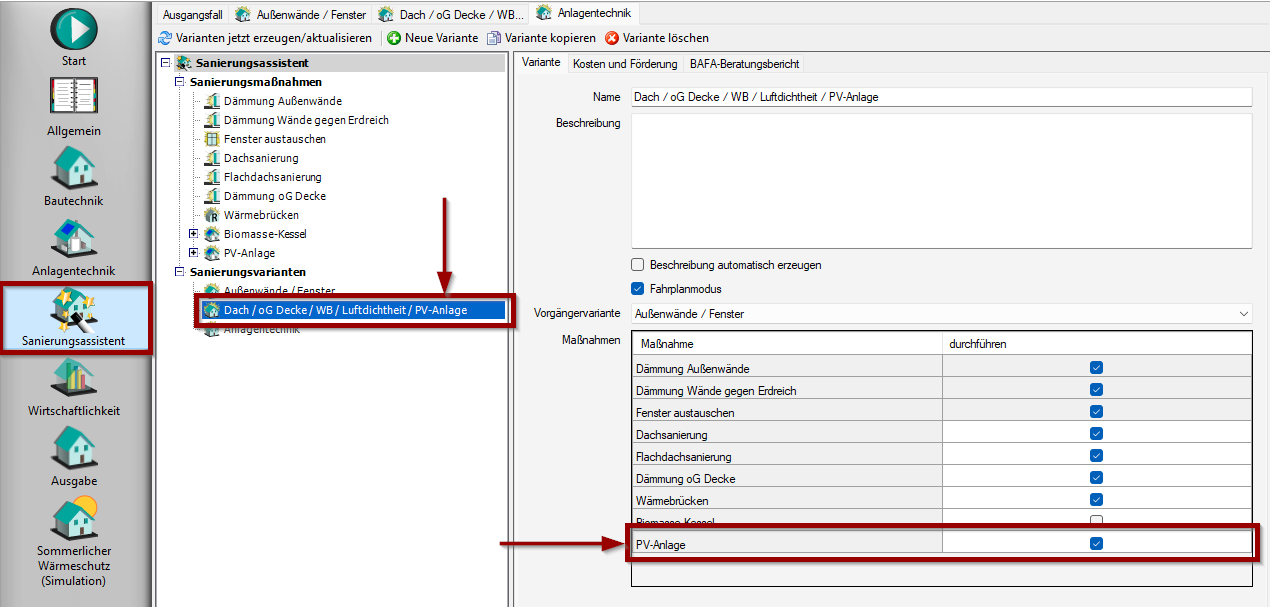Open Sommerlicher Wärmeschutz simulation icon
1270x607 pixels.
tap(74, 518)
